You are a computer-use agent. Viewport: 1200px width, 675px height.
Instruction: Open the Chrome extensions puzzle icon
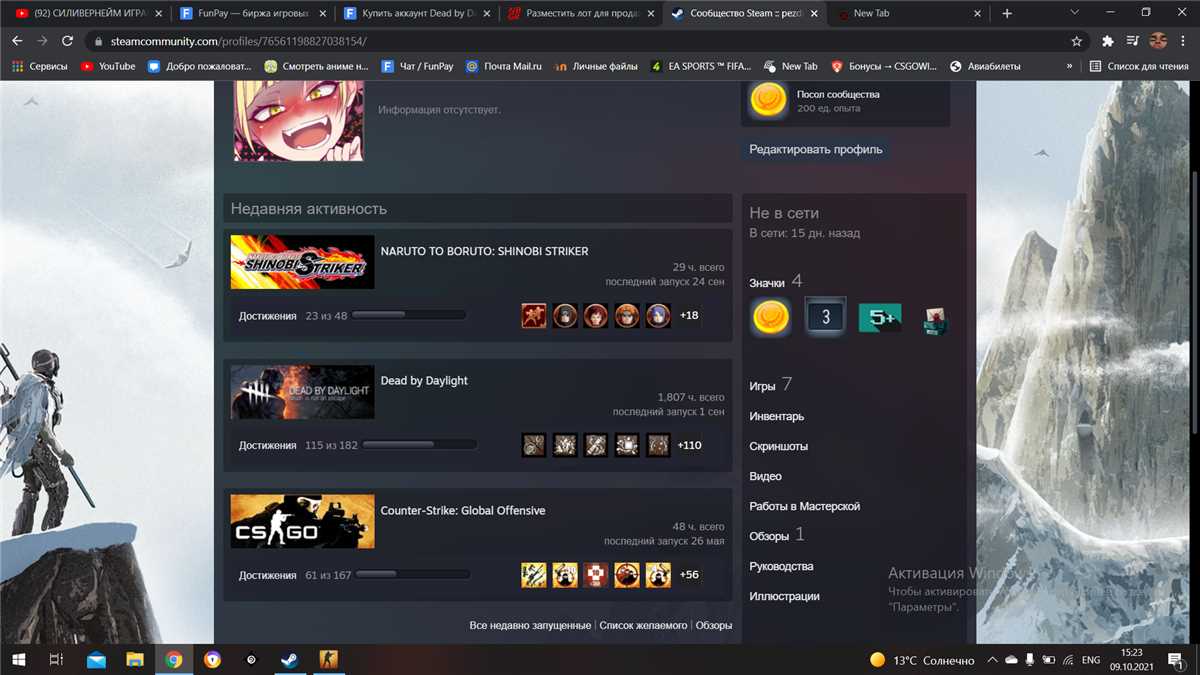[1107, 41]
